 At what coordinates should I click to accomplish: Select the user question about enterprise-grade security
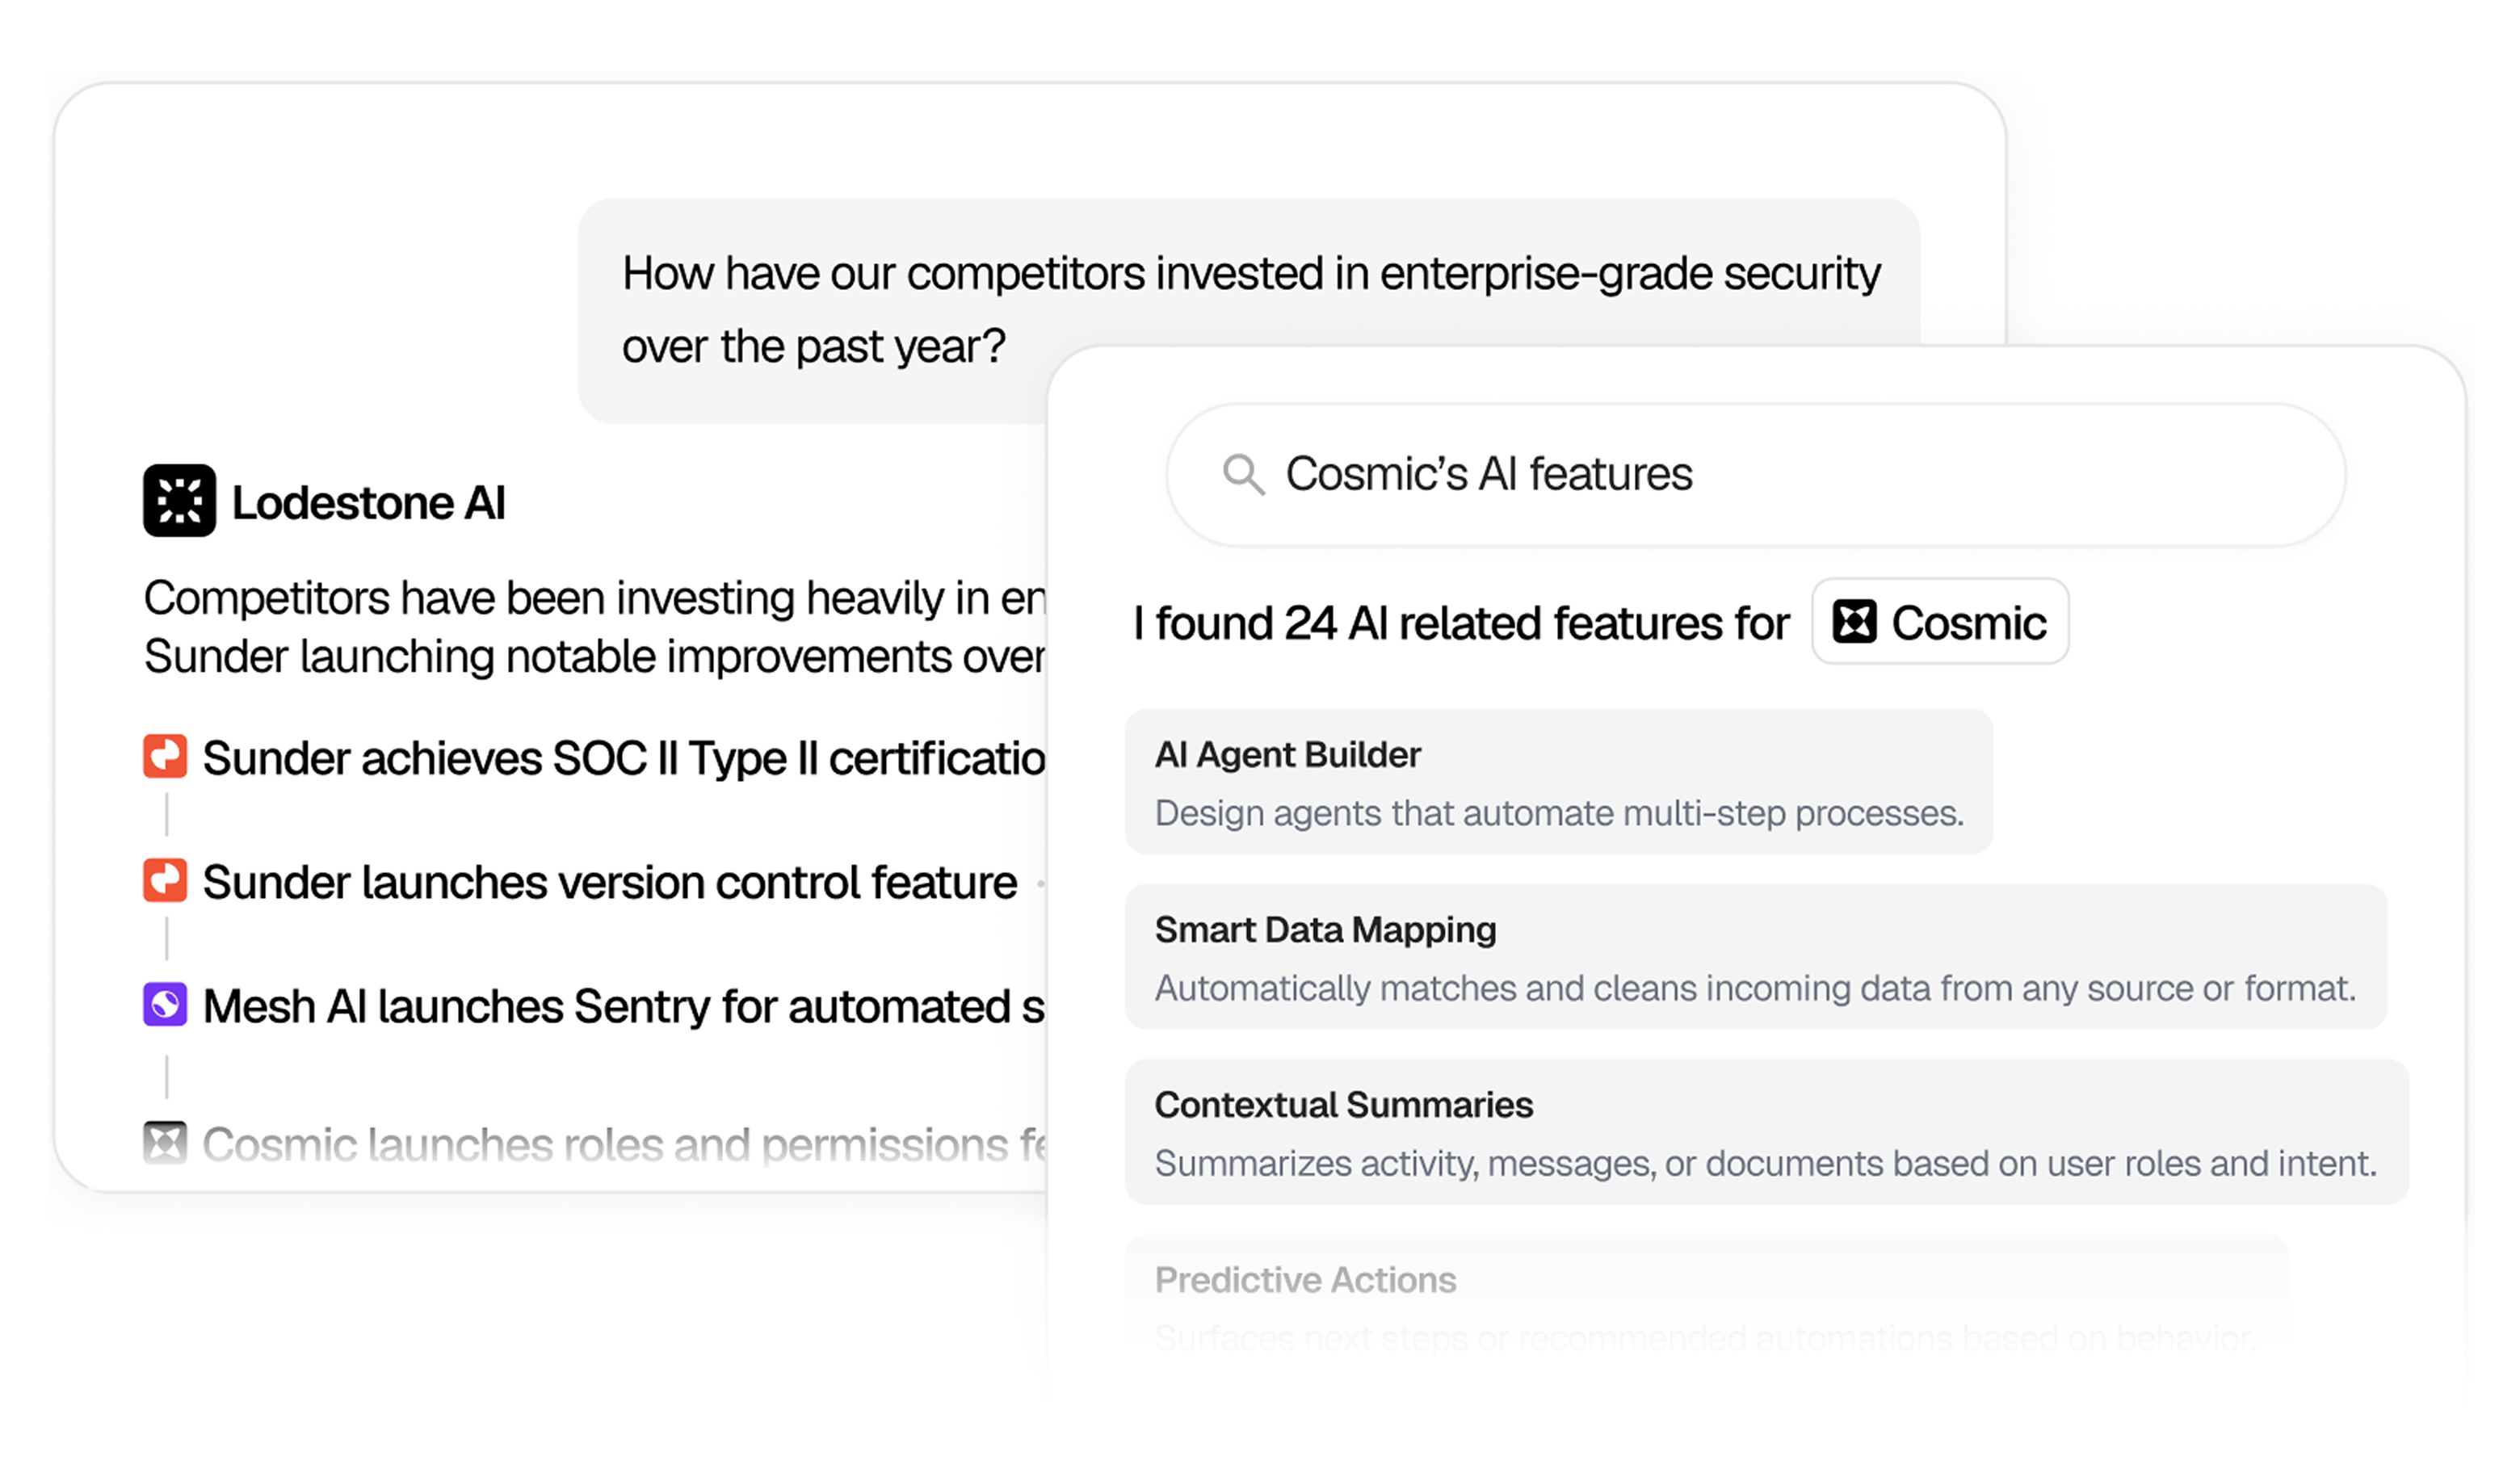[1250, 307]
